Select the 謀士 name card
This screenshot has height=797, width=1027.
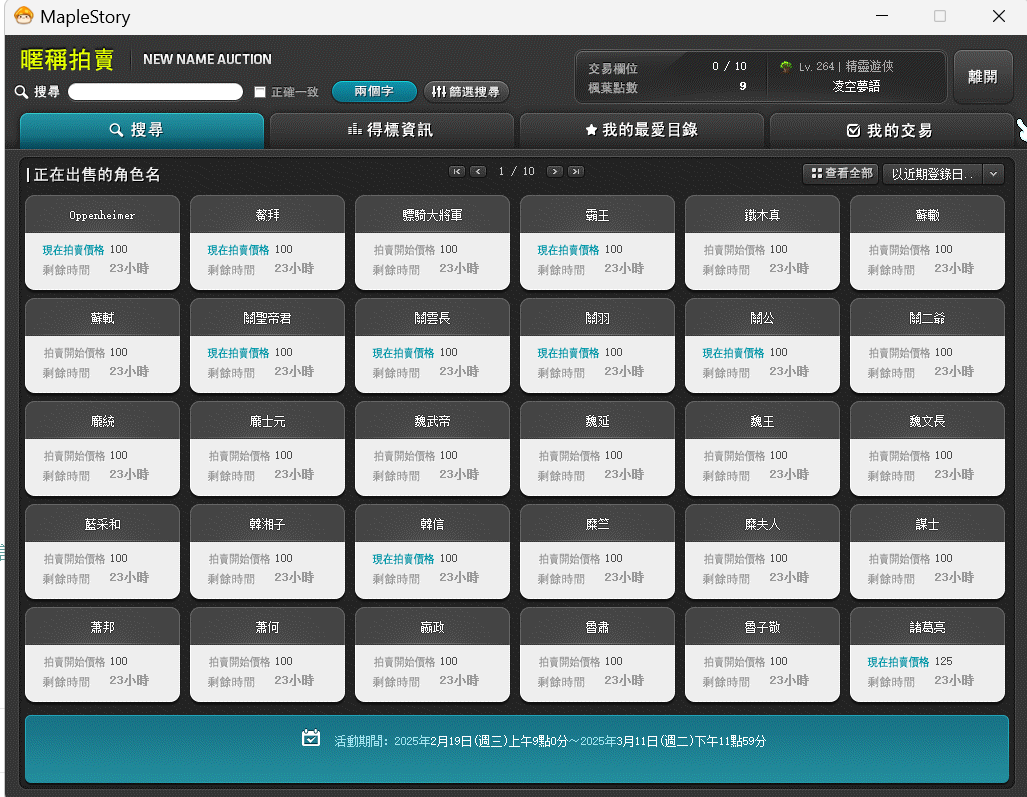tap(927, 551)
